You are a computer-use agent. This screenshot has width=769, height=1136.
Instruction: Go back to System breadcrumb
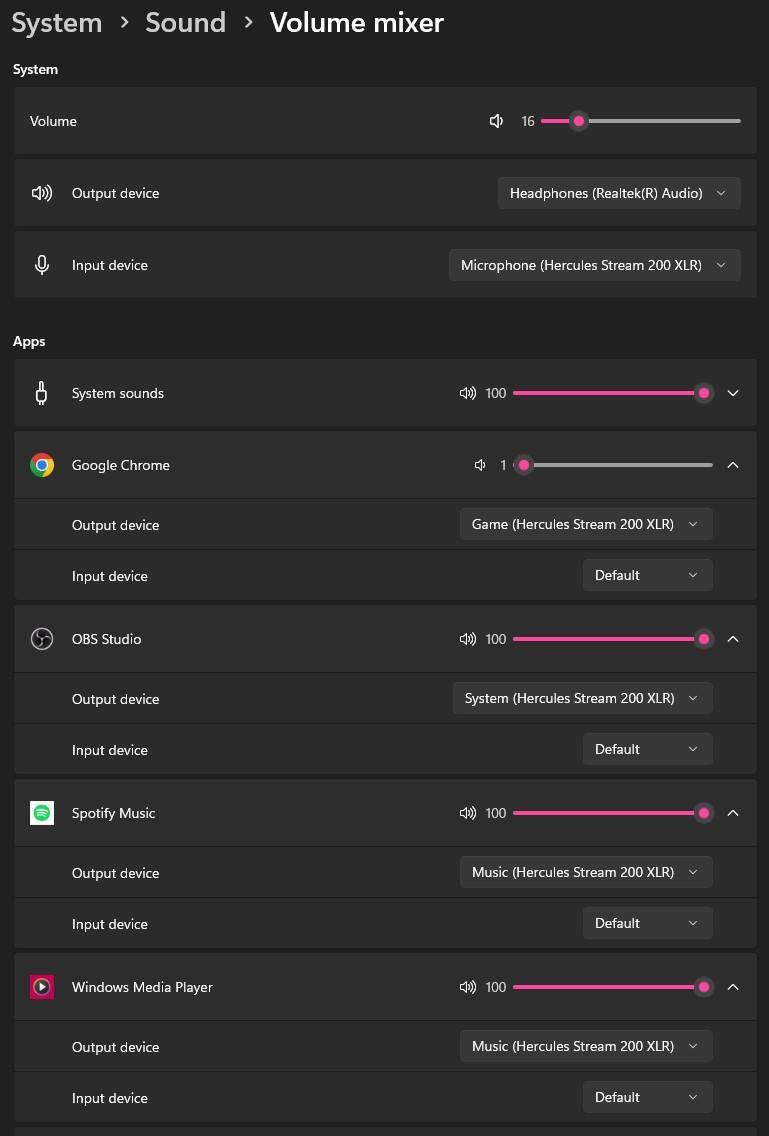click(x=56, y=22)
